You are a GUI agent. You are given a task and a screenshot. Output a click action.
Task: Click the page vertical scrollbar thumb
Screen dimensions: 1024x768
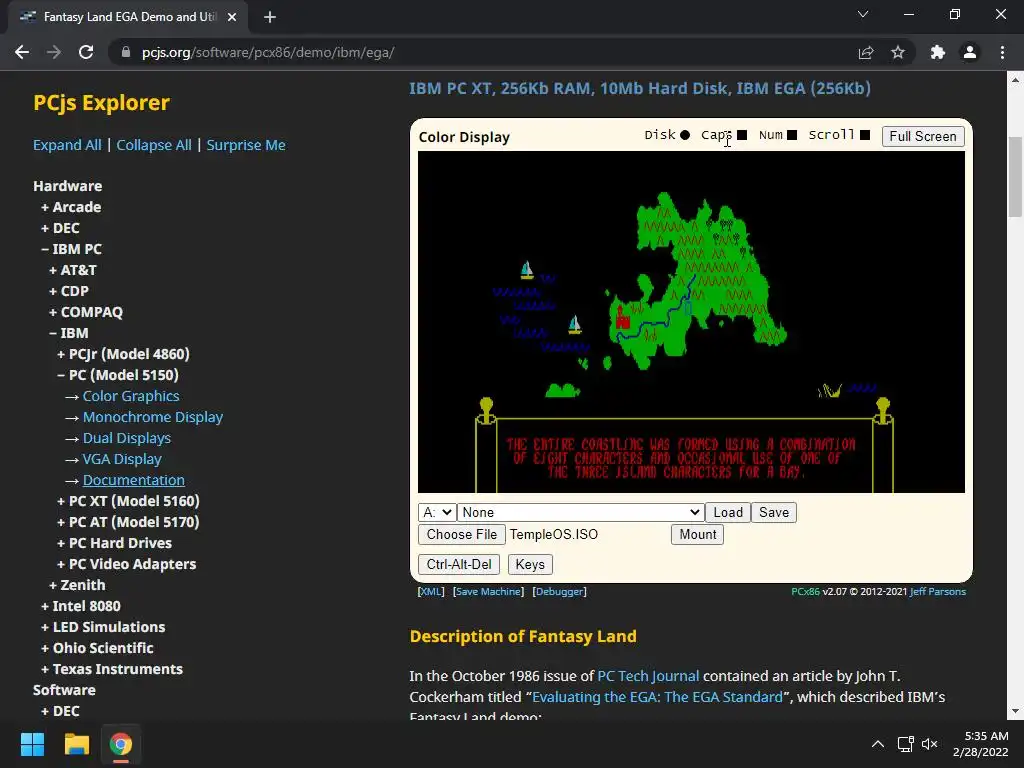point(1015,176)
